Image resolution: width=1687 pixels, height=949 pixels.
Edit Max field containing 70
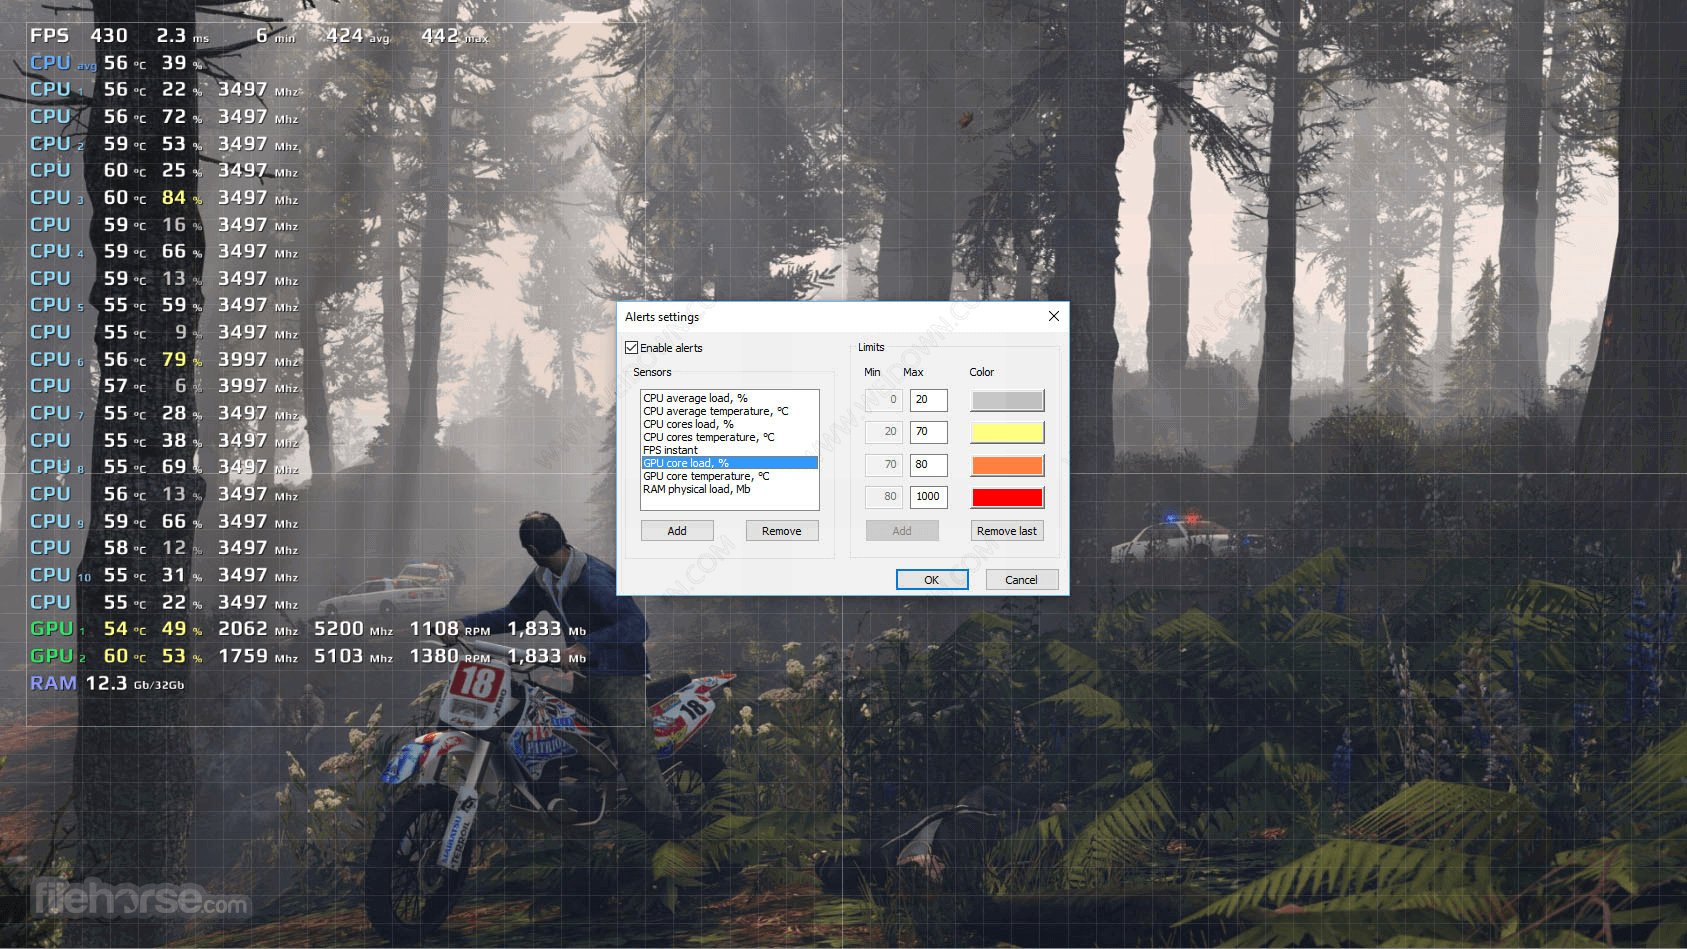928,432
